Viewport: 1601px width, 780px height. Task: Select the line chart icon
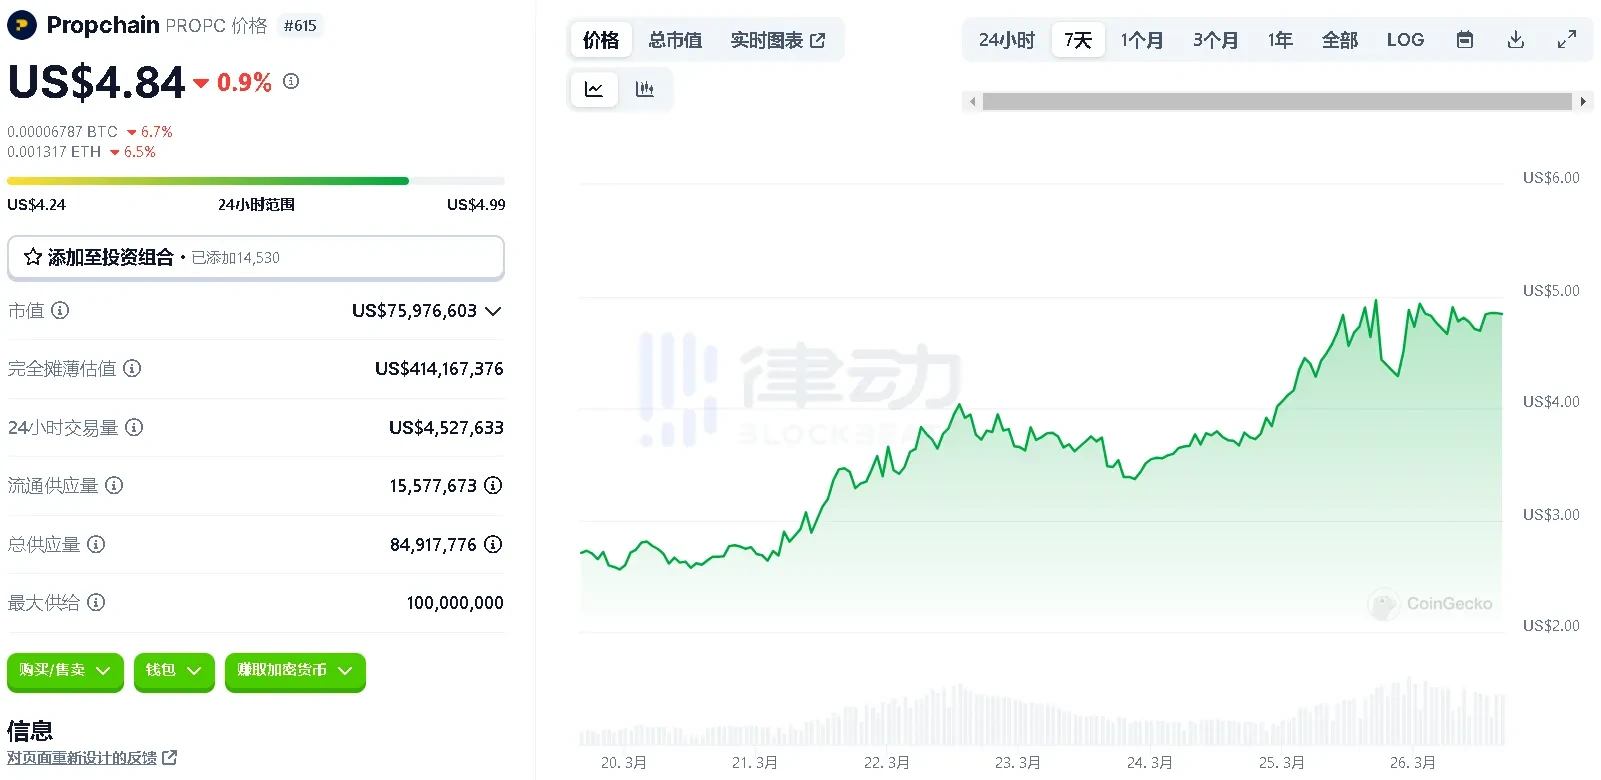(x=594, y=88)
